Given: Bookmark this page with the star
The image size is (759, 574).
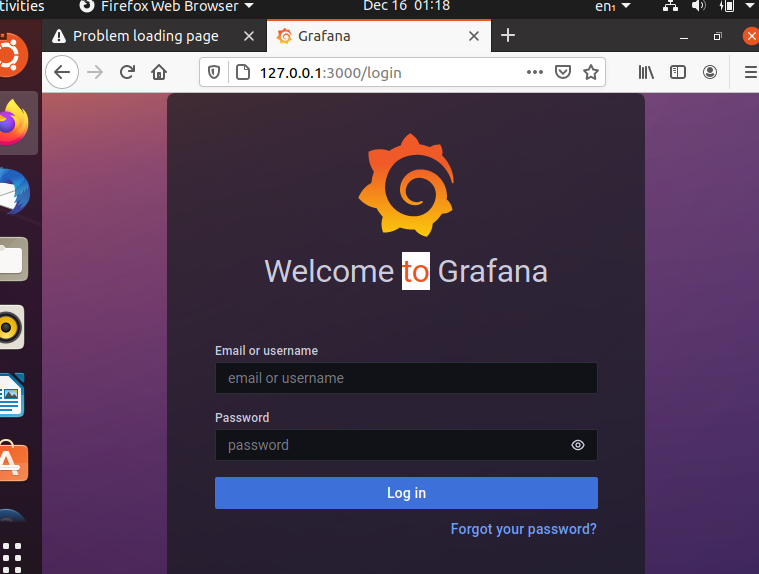Looking at the screenshot, I should 591,73.
